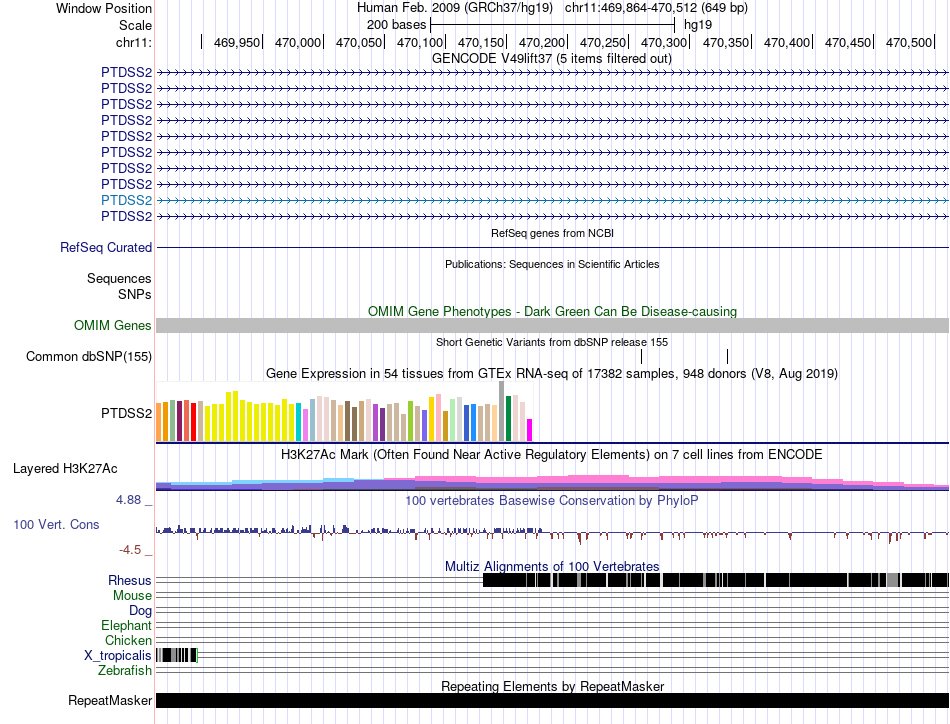The image size is (950, 724).
Task: Click the dark green GTEx expression bar
Action: [x=508, y=418]
